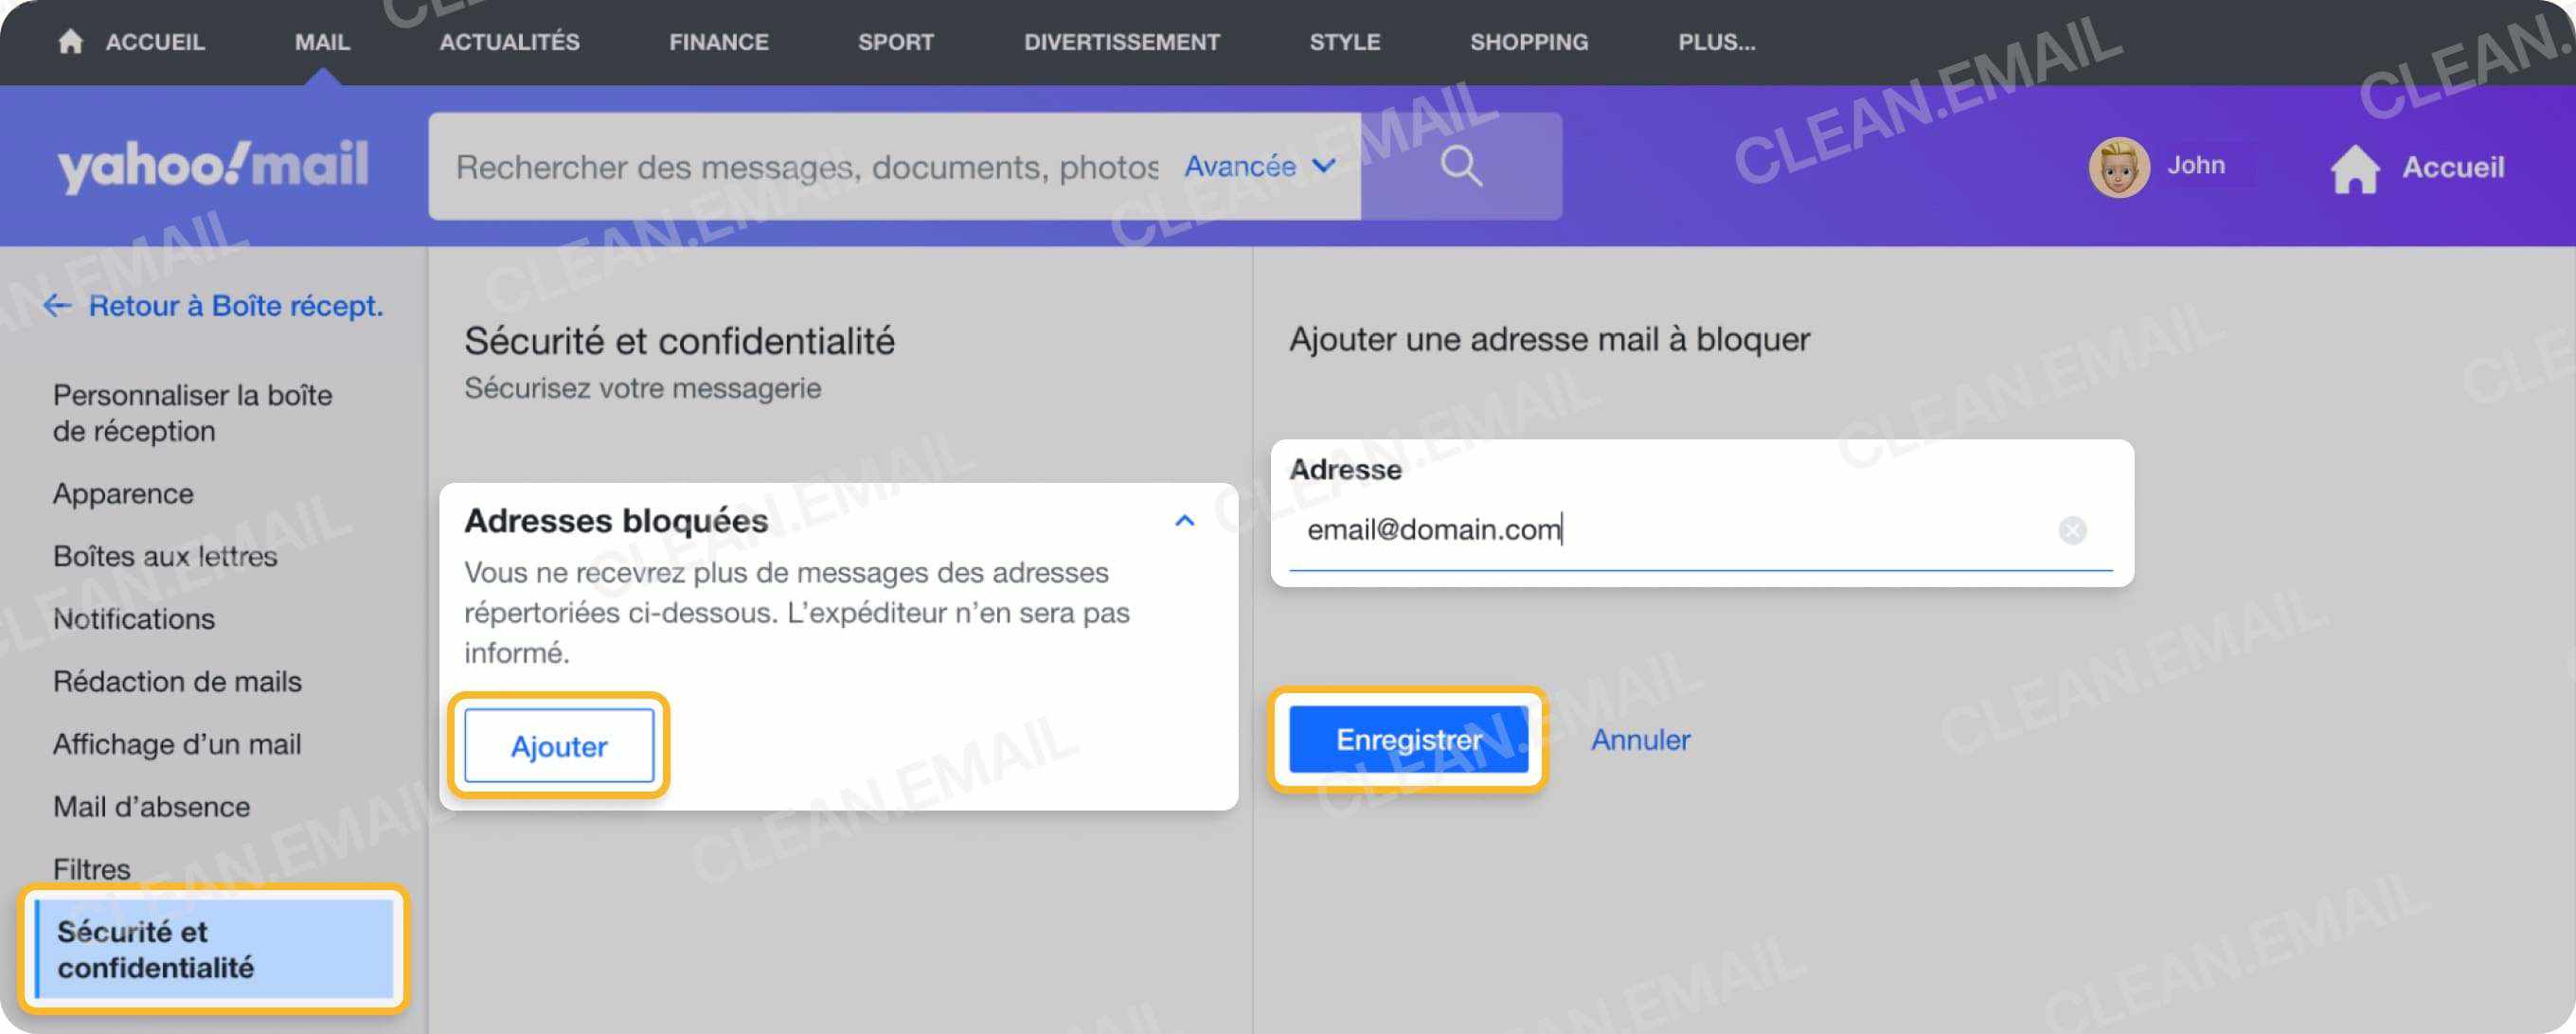The width and height of the screenshot is (2576, 1034).
Task: Select the MAIL top navigation tab
Action: pos(322,42)
